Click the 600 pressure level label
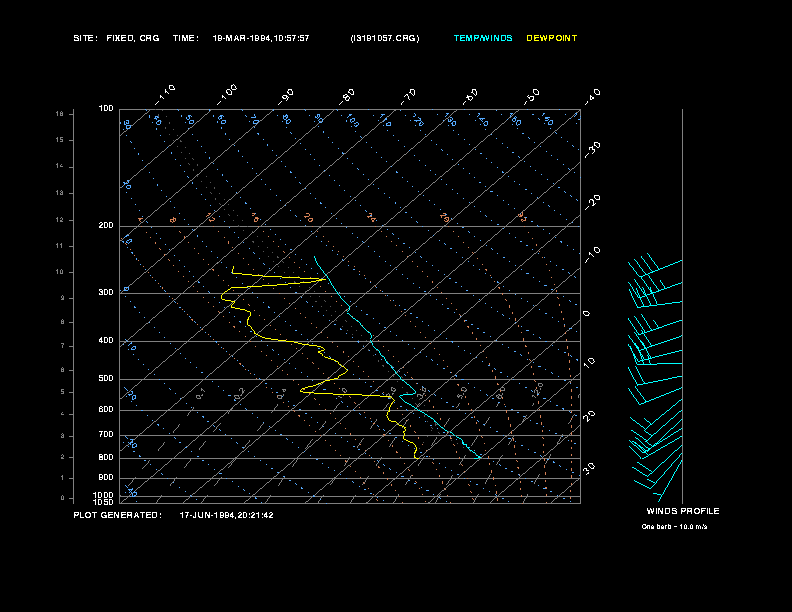Image resolution: width=792 pixels, height=612 pixels. (106, 410)
